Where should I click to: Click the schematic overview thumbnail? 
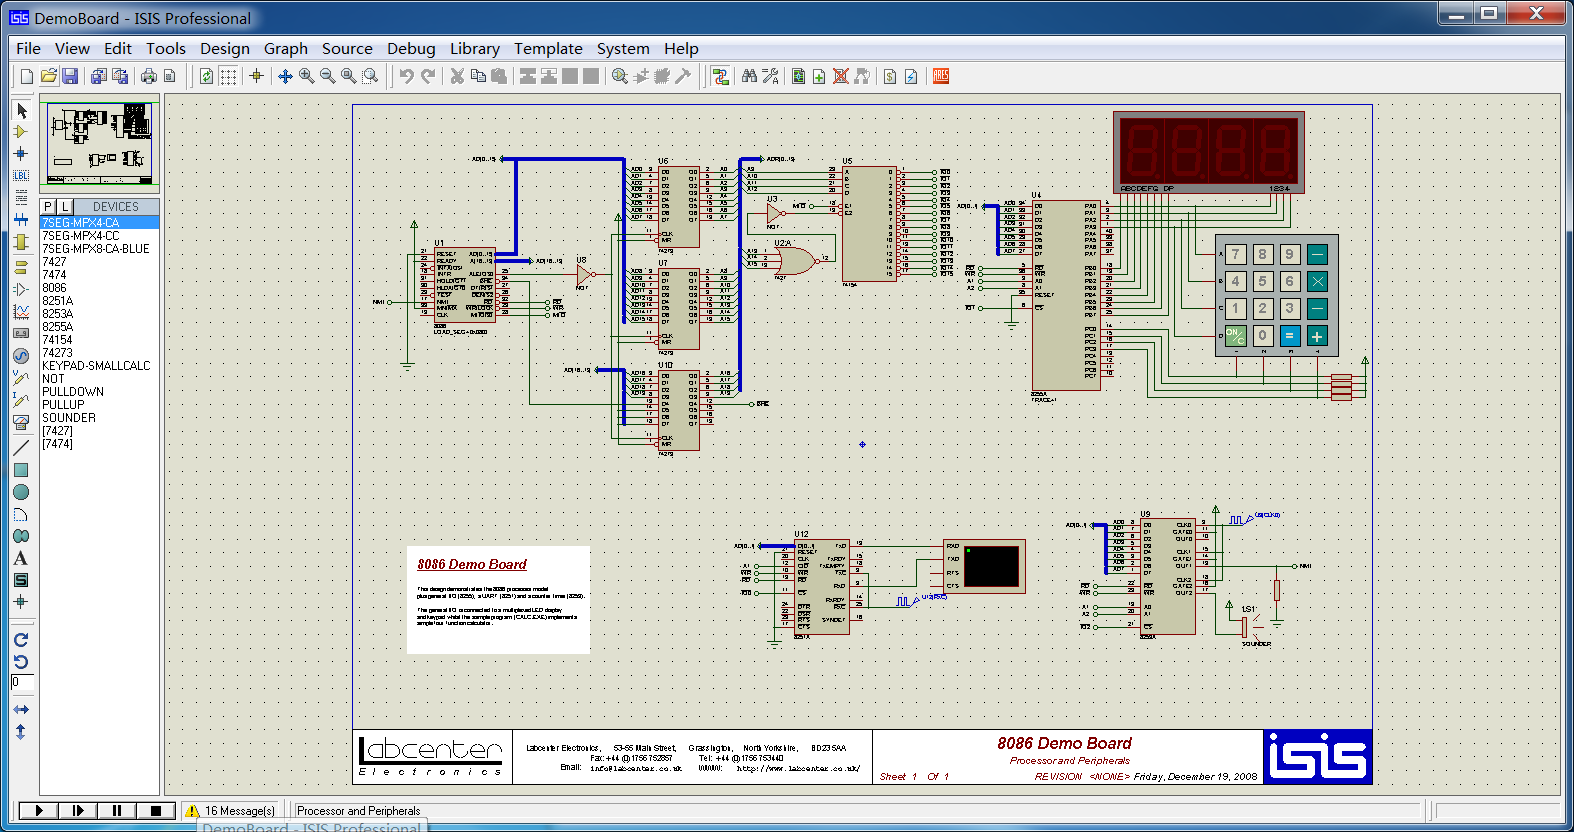point(99,144)
